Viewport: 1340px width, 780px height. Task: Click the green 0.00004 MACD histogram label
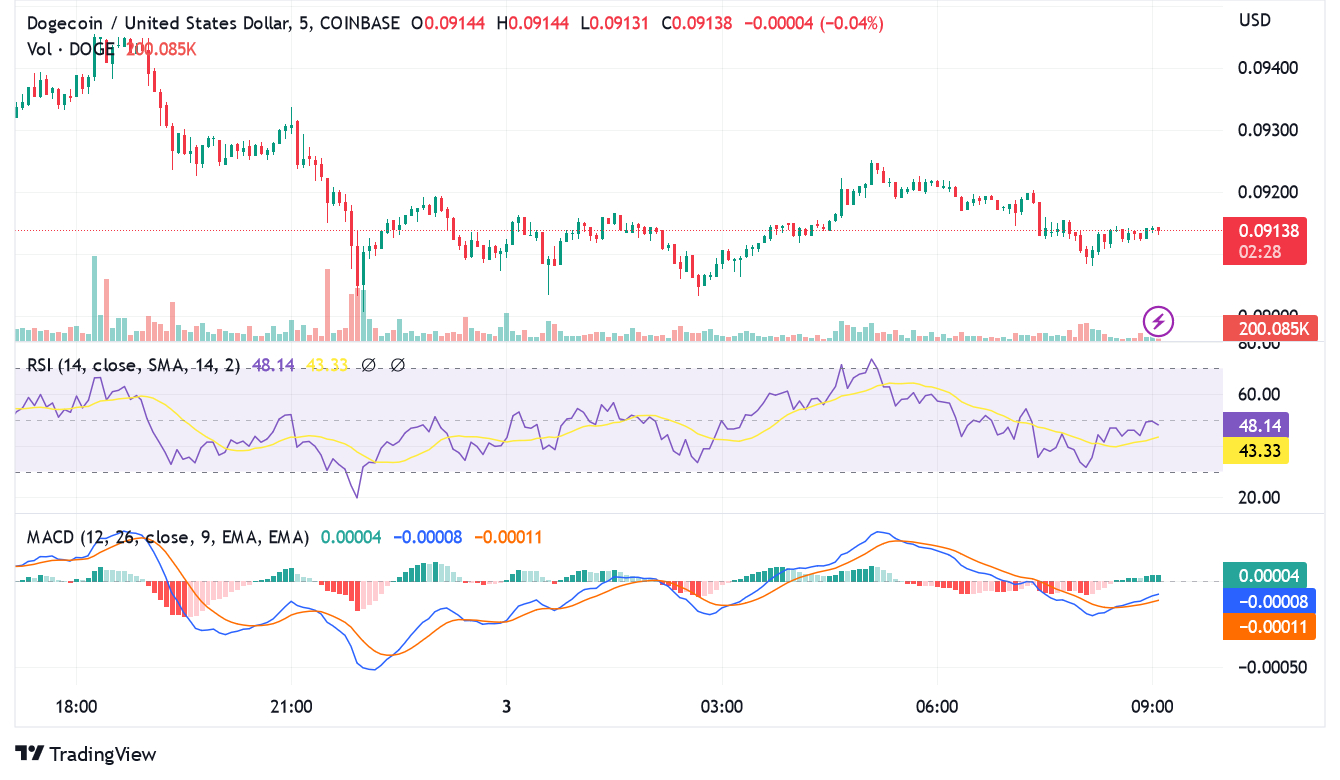click(1266, 575)
